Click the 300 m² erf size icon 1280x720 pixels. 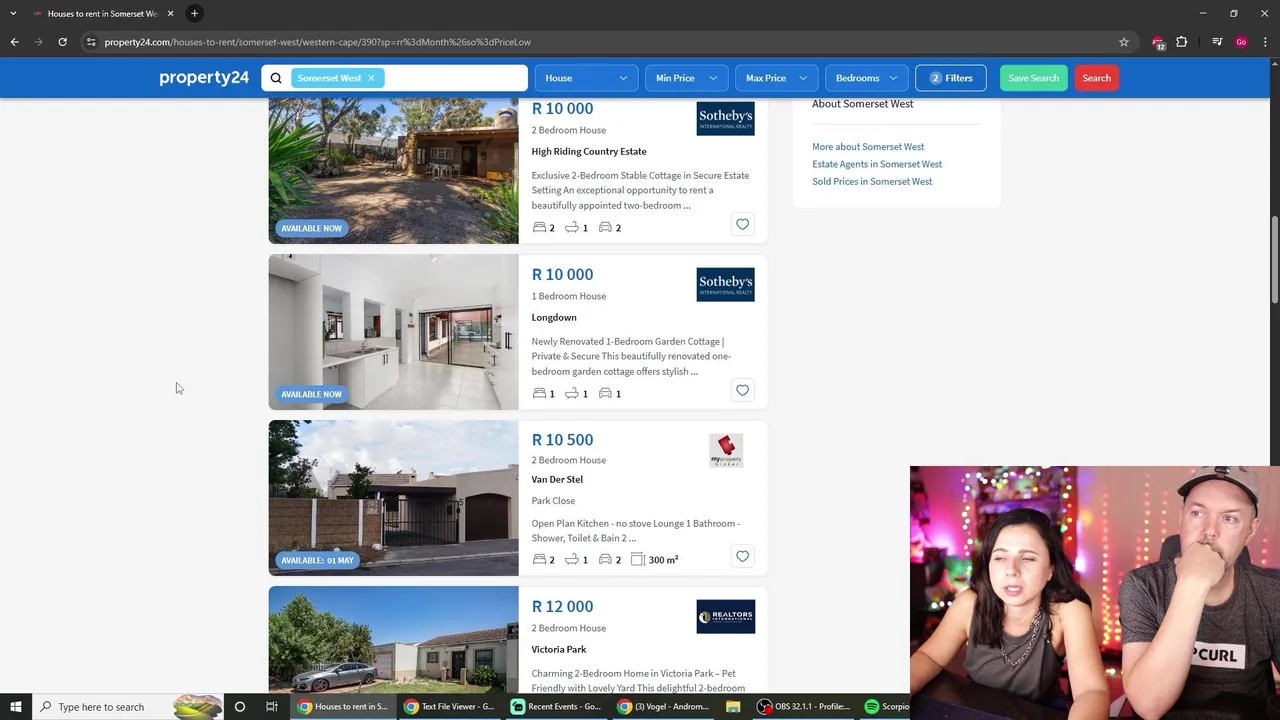pos(638,559)
